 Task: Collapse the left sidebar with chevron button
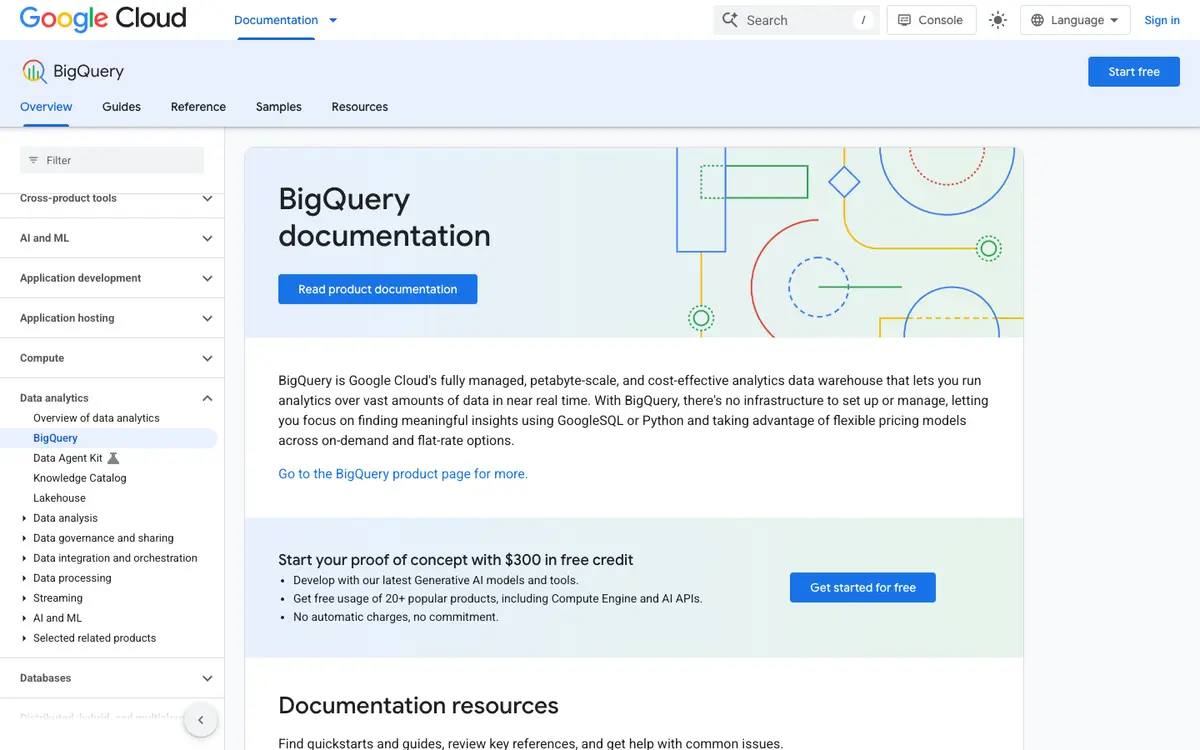tap(201, 720)
